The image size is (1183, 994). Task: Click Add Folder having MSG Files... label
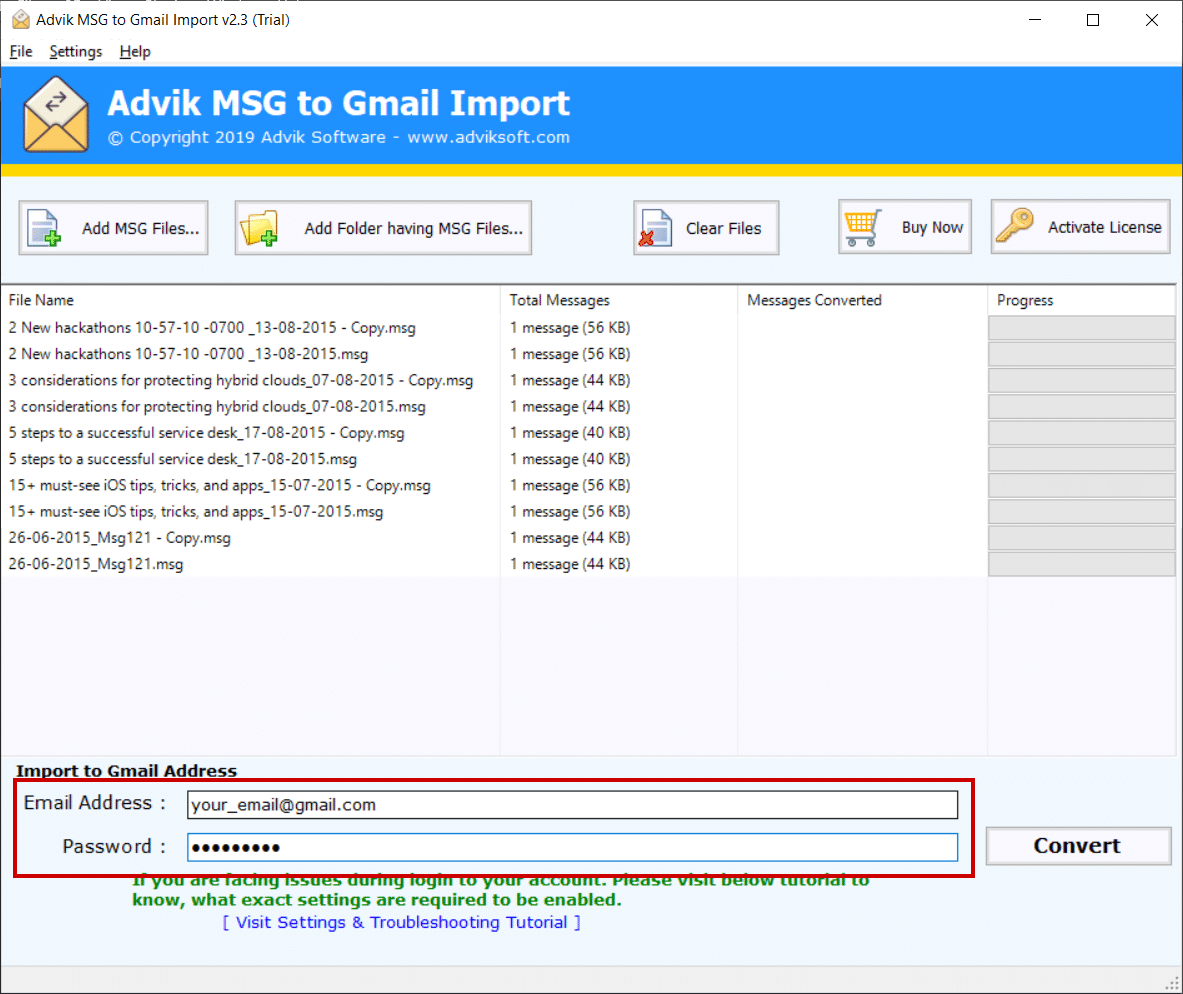click(413, 228)
